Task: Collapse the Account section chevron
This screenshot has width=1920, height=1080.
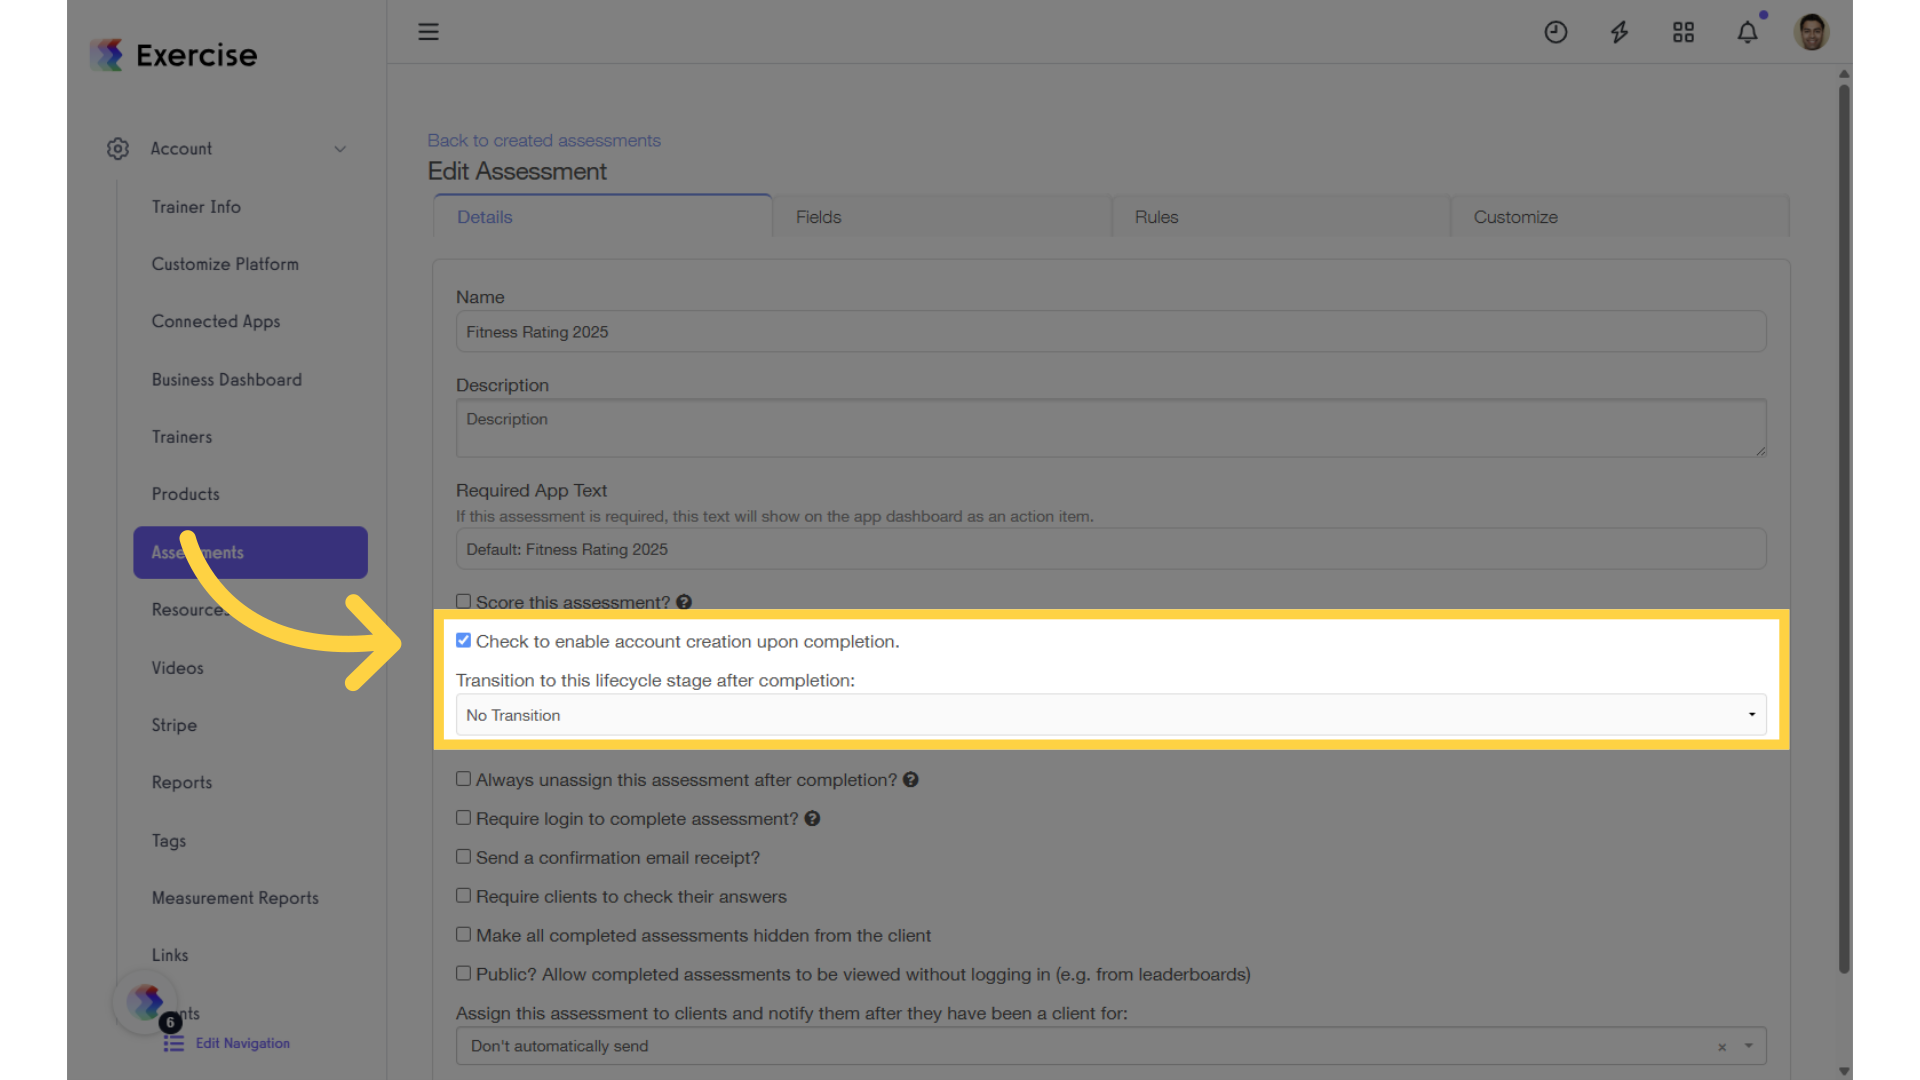Action: (x=340, y=149)
